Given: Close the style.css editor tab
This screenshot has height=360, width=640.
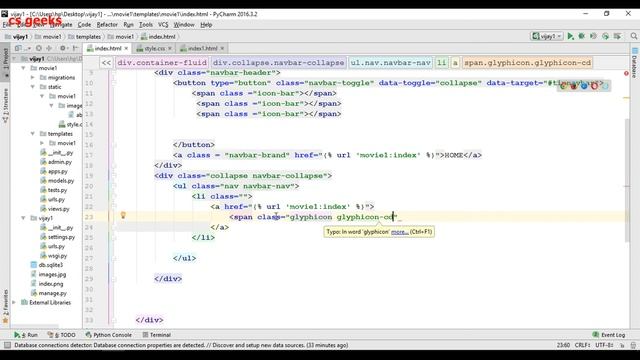Looking at the screenshot, I should point(170,48).
